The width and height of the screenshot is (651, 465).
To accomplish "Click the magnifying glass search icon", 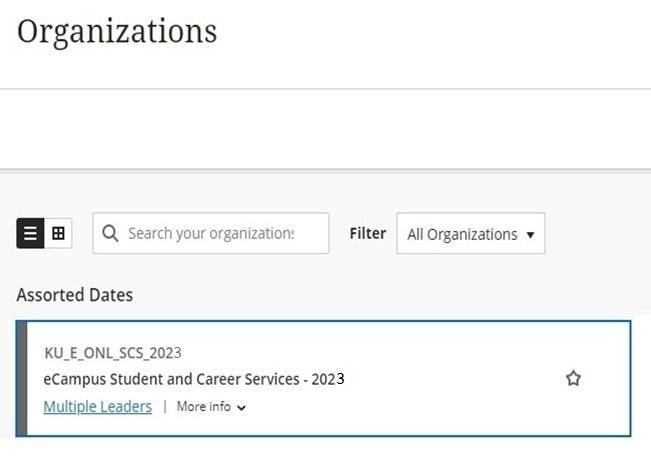I will [x=111, y=234].
